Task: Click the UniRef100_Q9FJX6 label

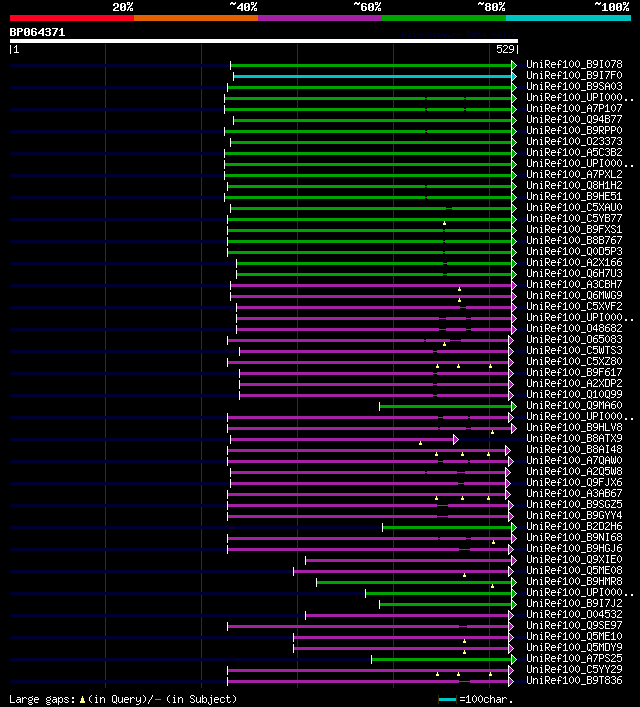Action: (x=574, y=482)
